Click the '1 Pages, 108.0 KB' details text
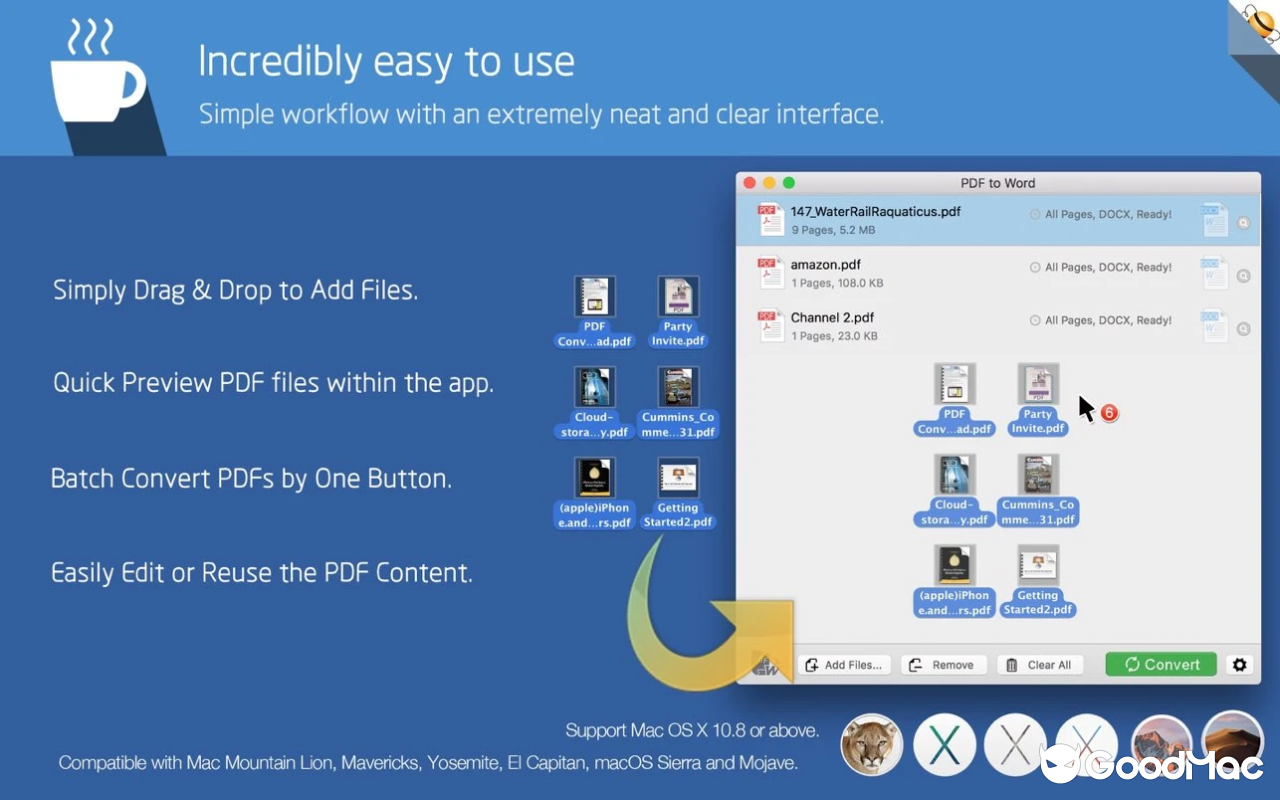The width and height of the screenshot is (1280, 800). pyautogui.click(x=838, y=283)
